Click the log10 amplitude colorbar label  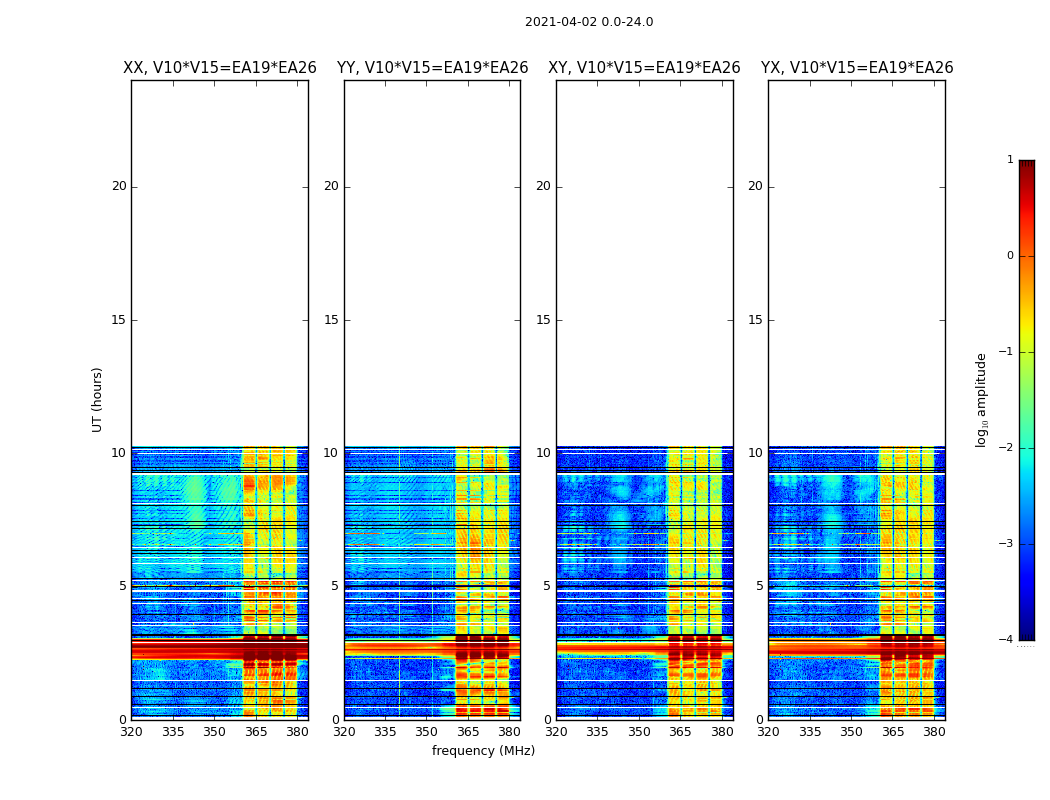tap(981, 400)
